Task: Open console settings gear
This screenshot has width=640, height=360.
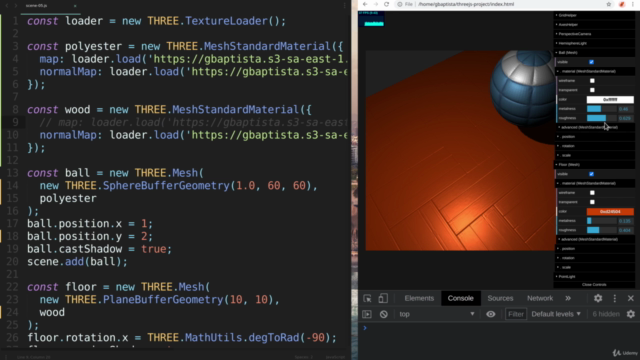Action: click(631, 314)
